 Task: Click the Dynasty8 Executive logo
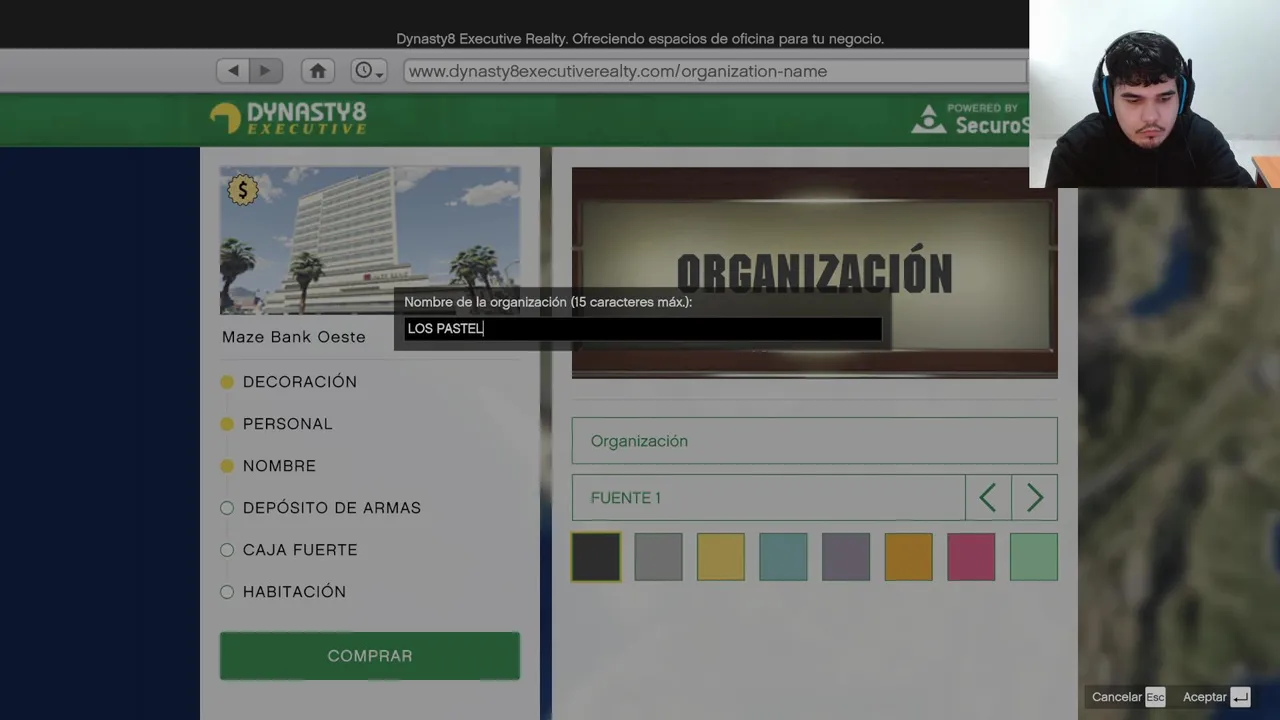(288, 118)
